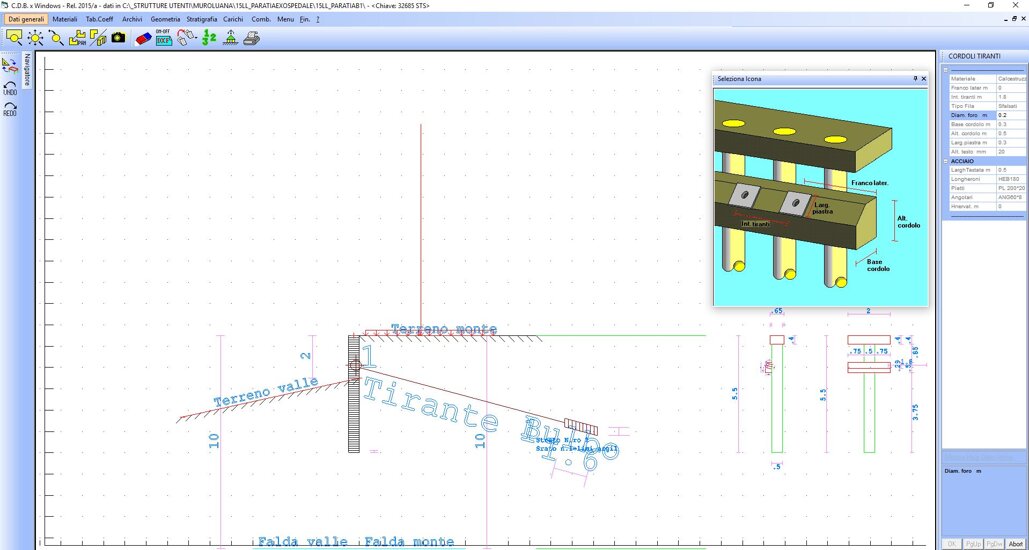Collapse the ACCIAIO property group
The image size is (1029, 550).
click(x=946, y=161)
